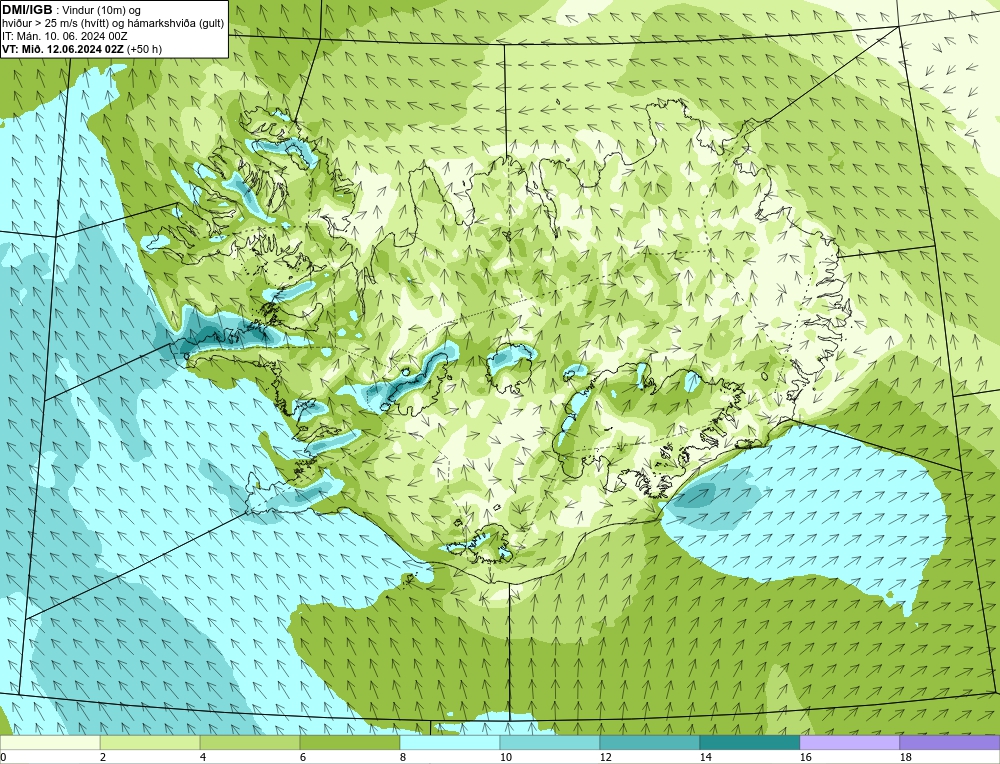Click the 'IT: Mán. 10. 06. 2024 00Z' line
The image size is (1000, 764).
click(x=64, y=36)
